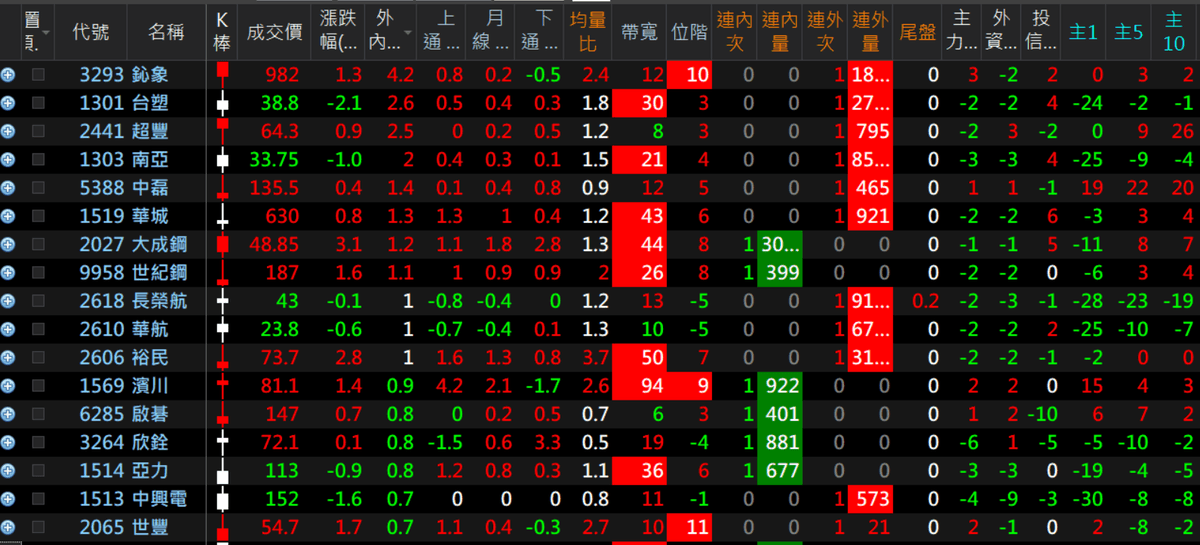
Task: Open the K-bar candlestick icon for 南亞
Action: click(x=223, y=159)
